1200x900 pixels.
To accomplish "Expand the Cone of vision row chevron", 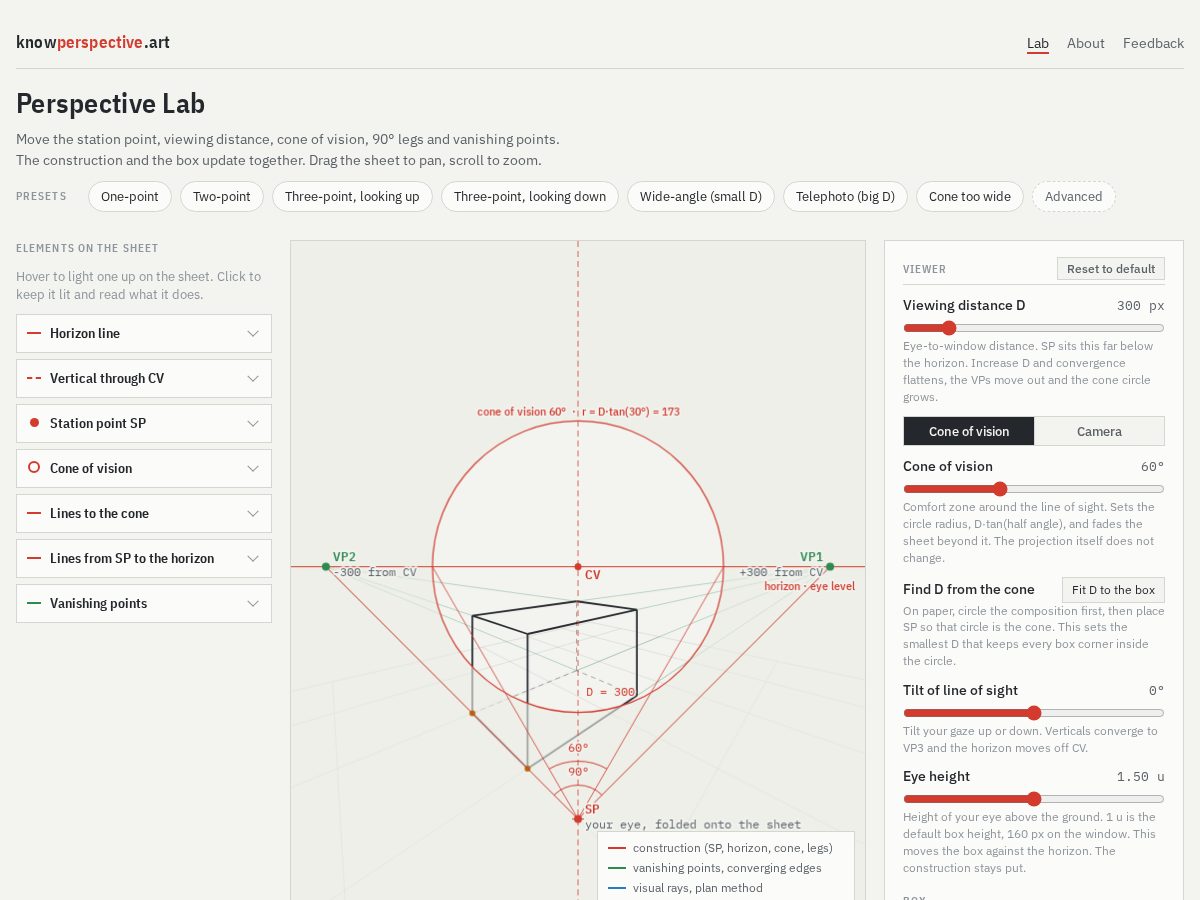I will click(x=253, y=469).
